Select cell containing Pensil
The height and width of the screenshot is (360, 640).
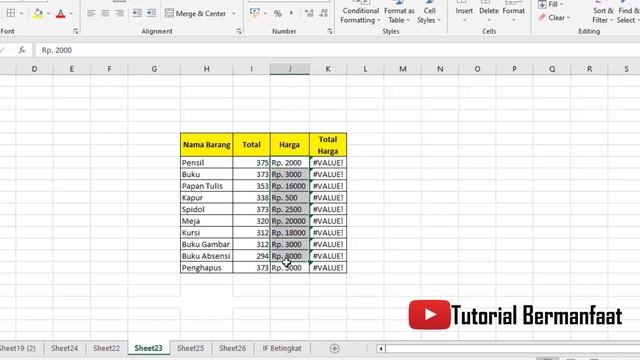point(207,162)
